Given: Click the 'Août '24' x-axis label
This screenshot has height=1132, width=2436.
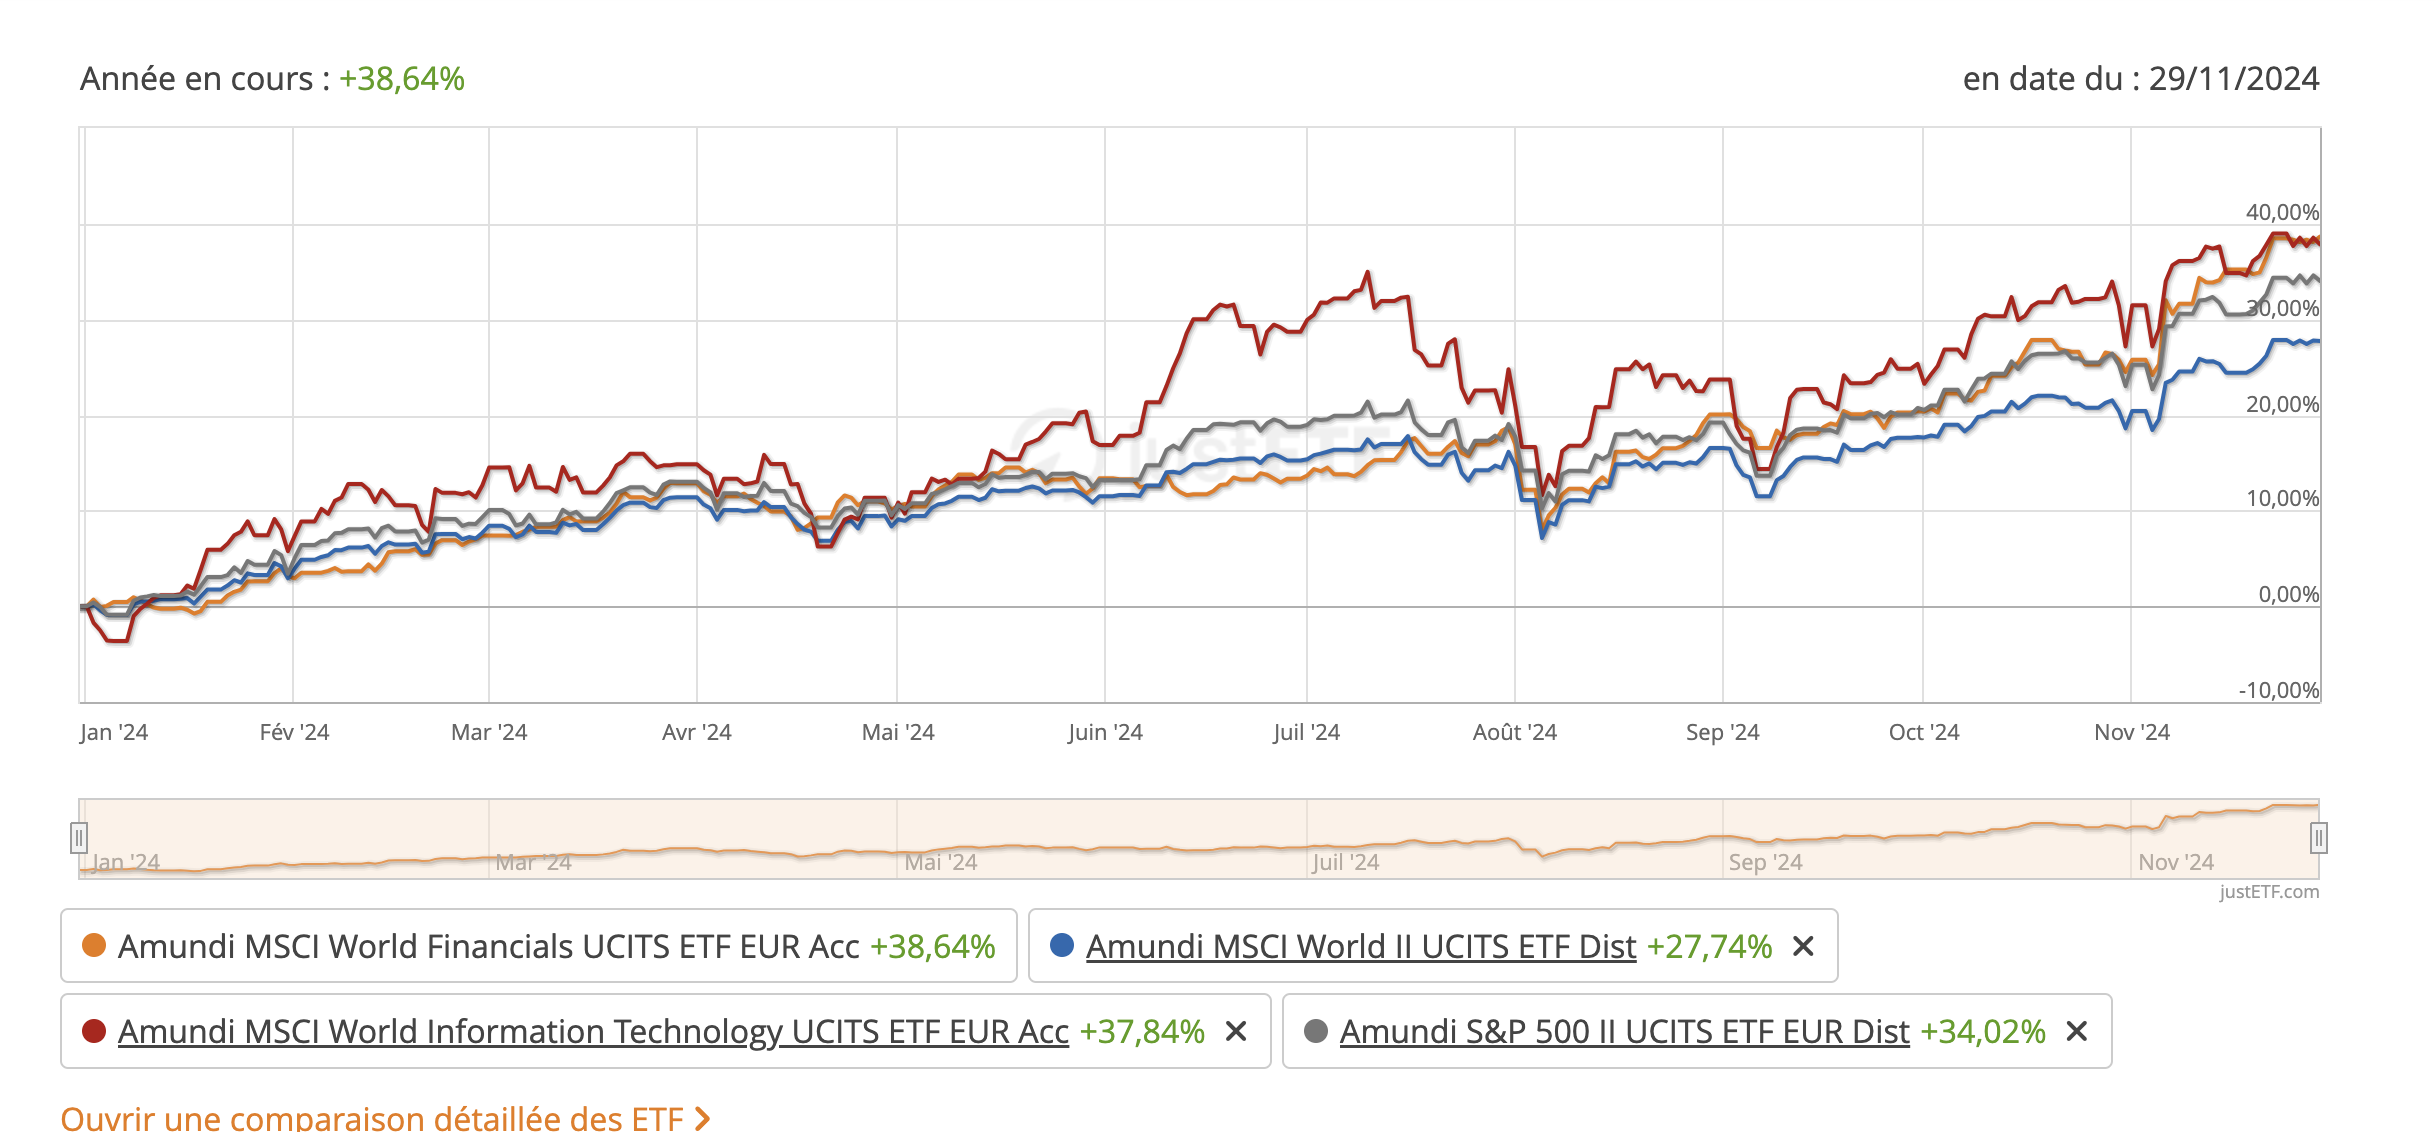Looking at the screenshot, I should pyautogui.click(x=1515, y=732).
